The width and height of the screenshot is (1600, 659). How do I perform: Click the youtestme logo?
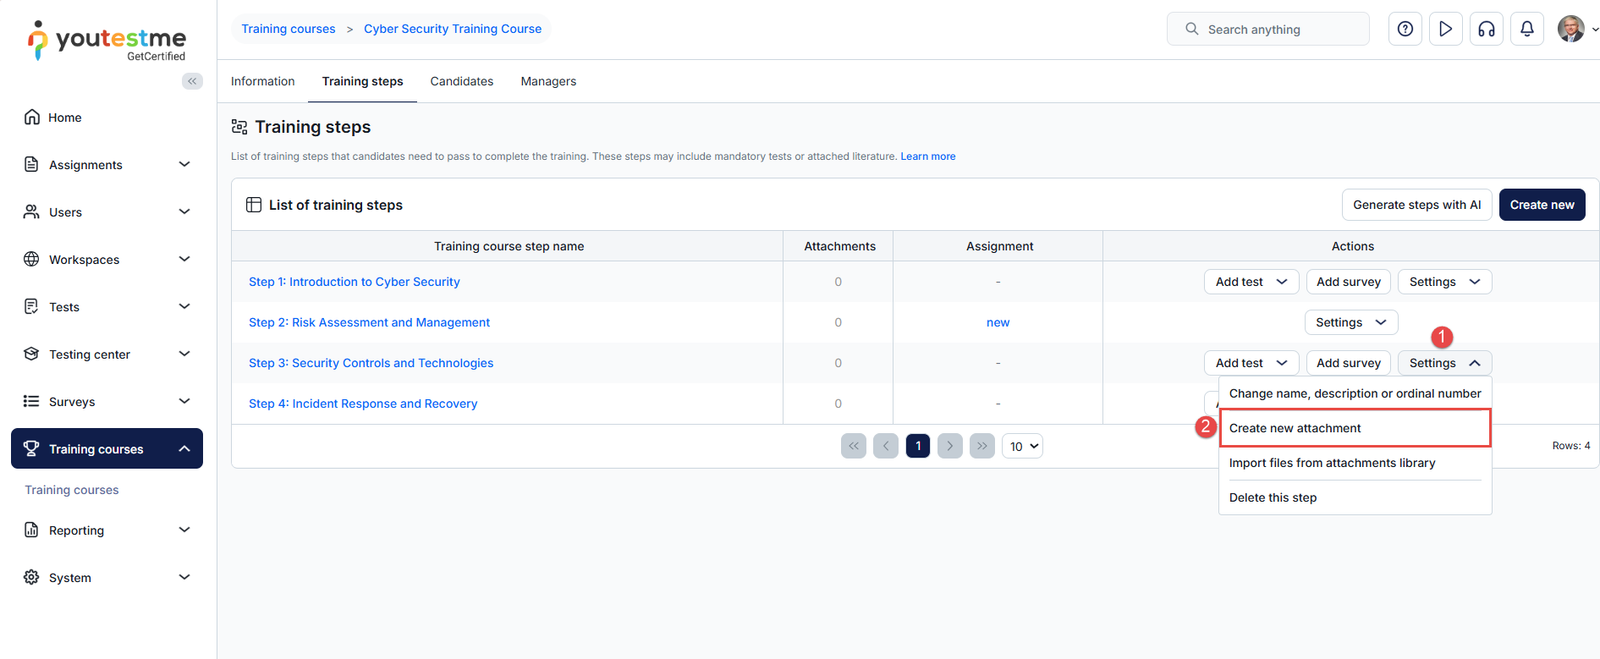(107, 40)
